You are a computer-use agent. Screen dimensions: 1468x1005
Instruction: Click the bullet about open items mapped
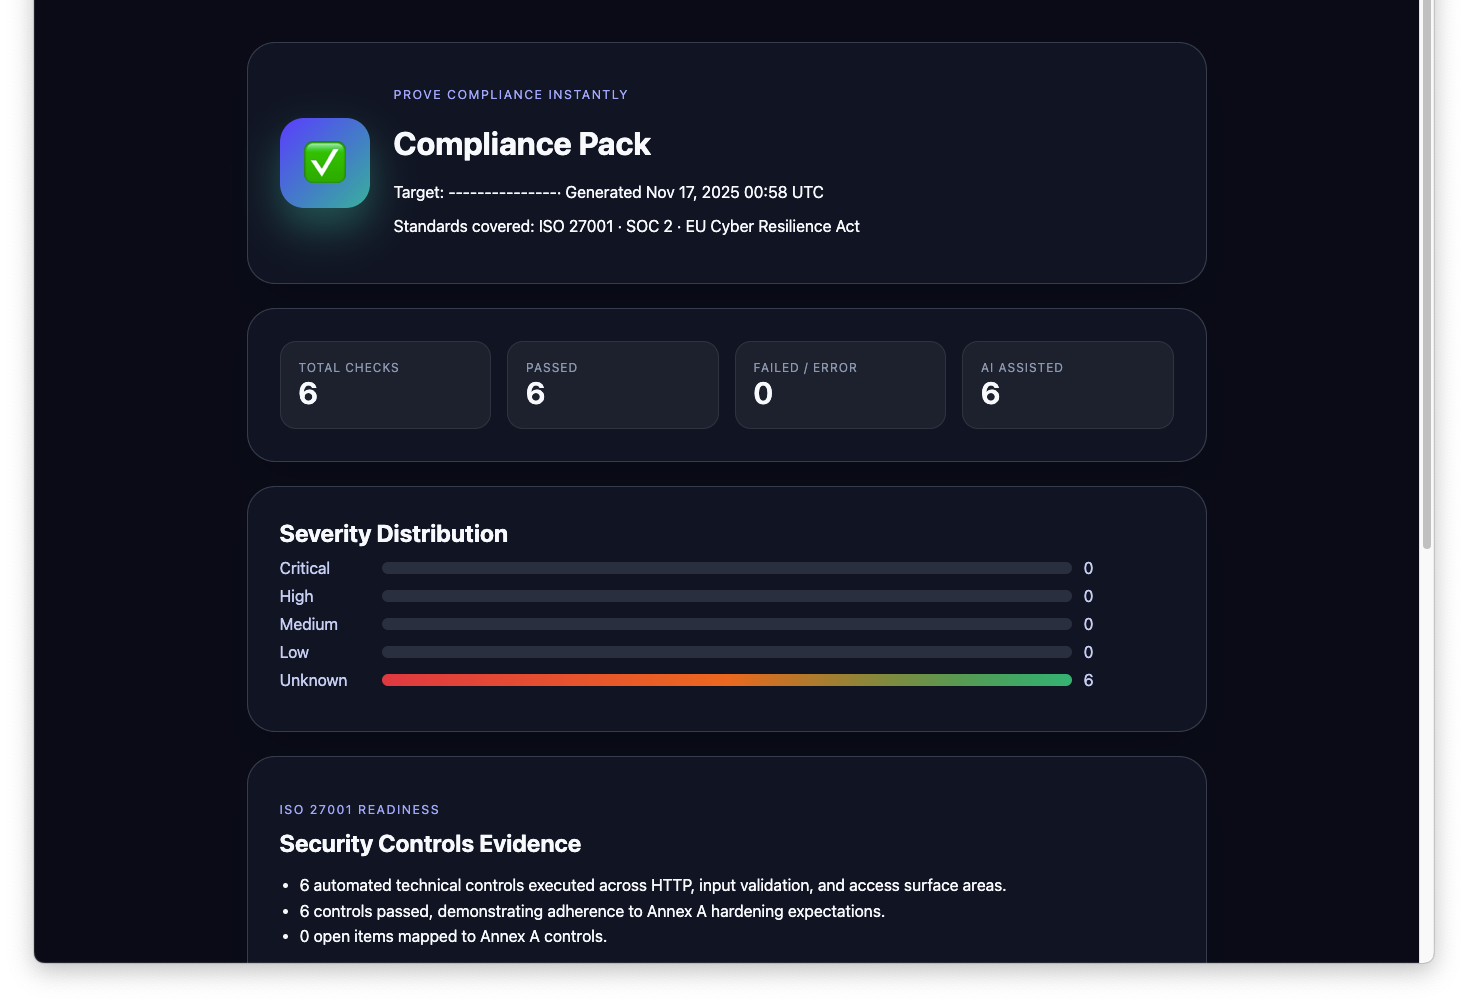453,937
